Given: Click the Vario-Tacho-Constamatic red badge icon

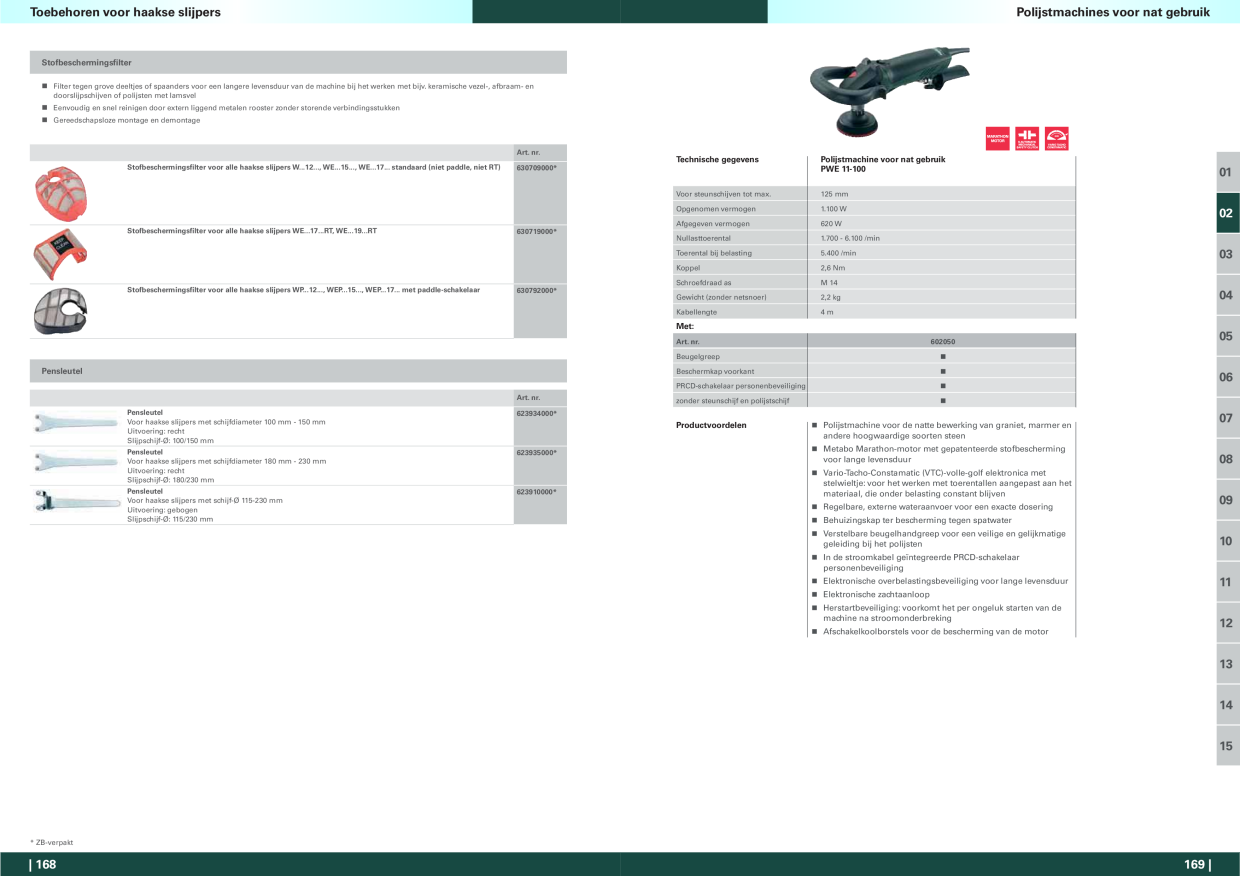Looking at the screenshot, I should coord(1057,139).
